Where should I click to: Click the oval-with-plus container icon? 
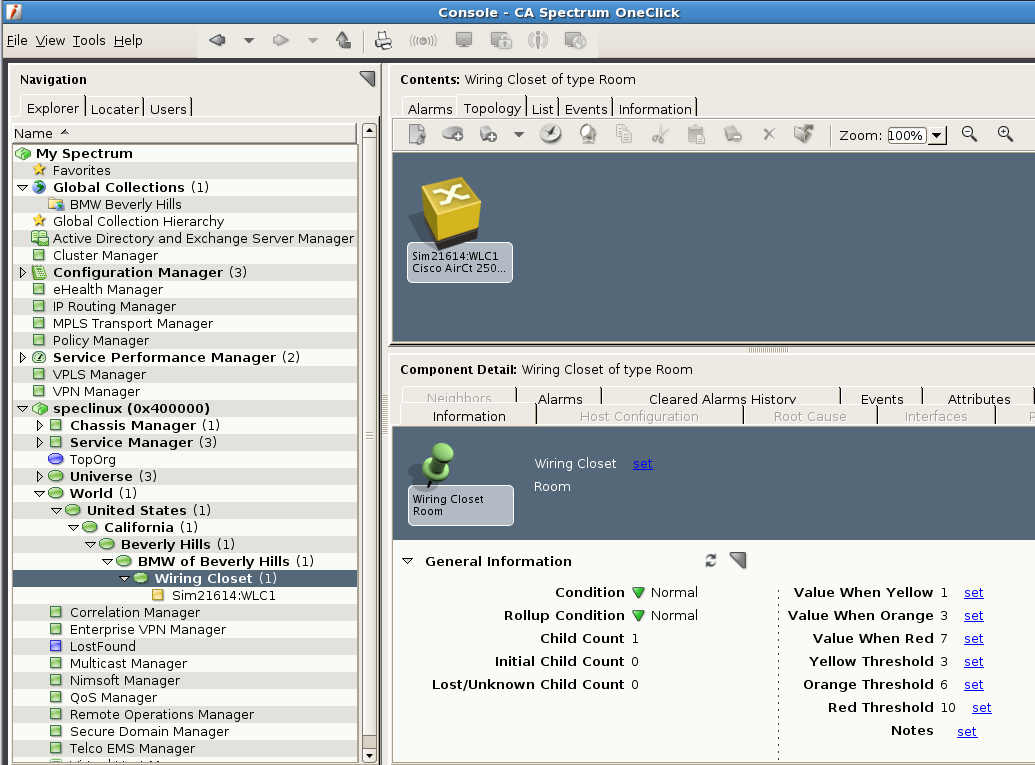[453, 134]
